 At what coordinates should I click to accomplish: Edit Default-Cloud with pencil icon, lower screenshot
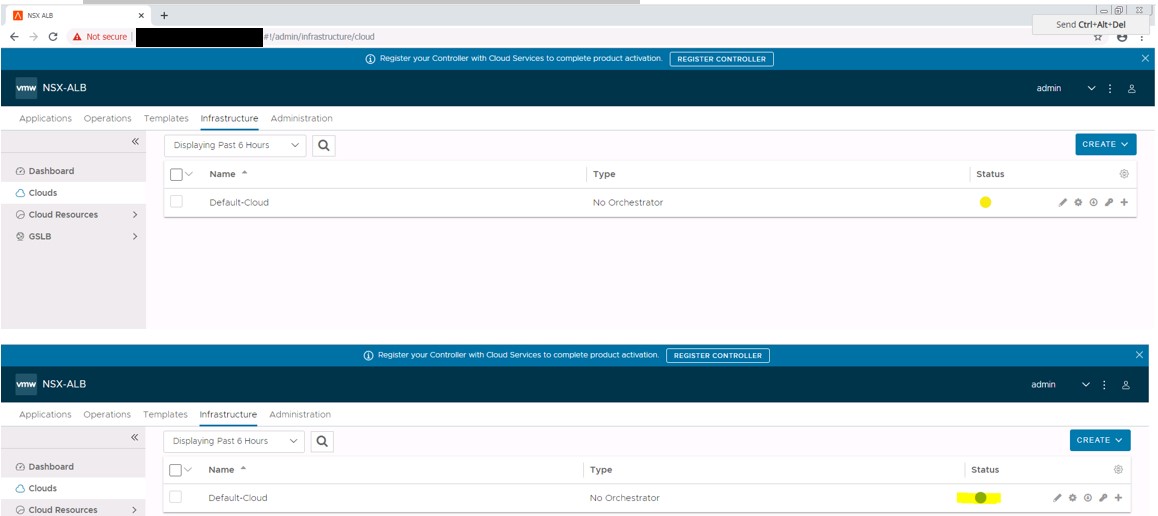pos(1057,498)
